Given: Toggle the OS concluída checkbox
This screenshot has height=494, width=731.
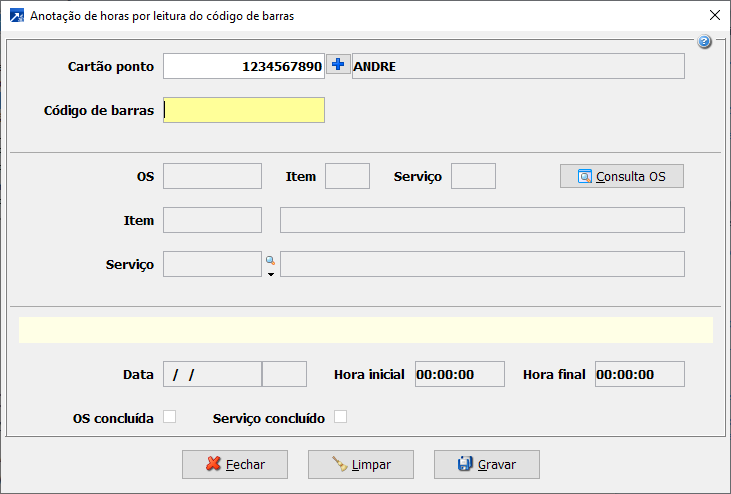Looking at the screenshot, I should tap(169, 417).
